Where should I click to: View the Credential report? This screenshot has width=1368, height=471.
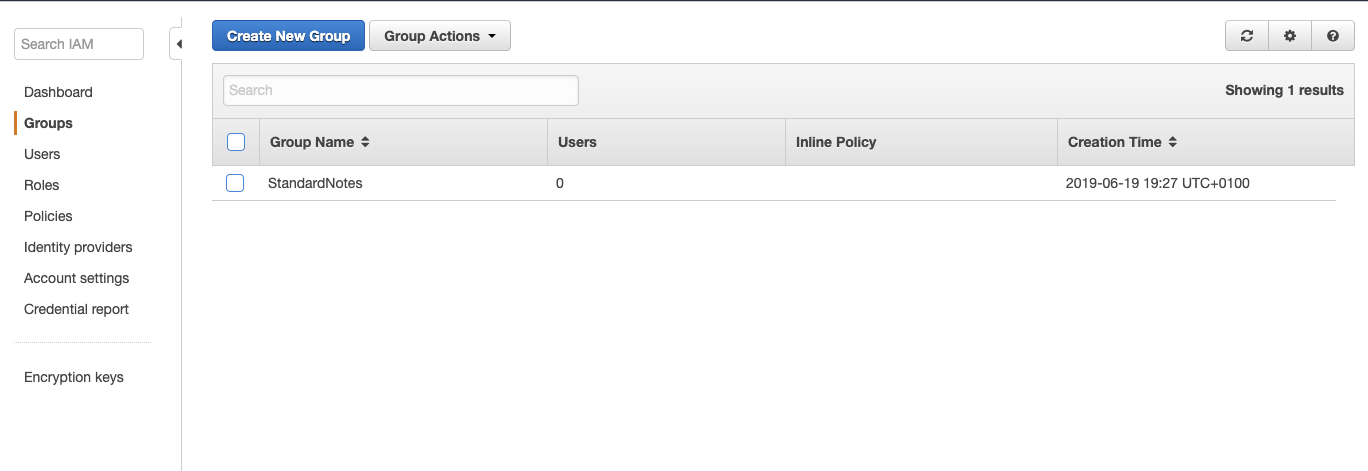tap(76, 309)
